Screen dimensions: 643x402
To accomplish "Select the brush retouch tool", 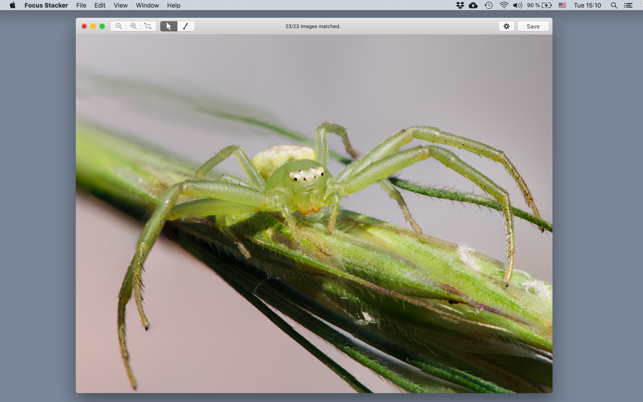I will pos(185,27).
